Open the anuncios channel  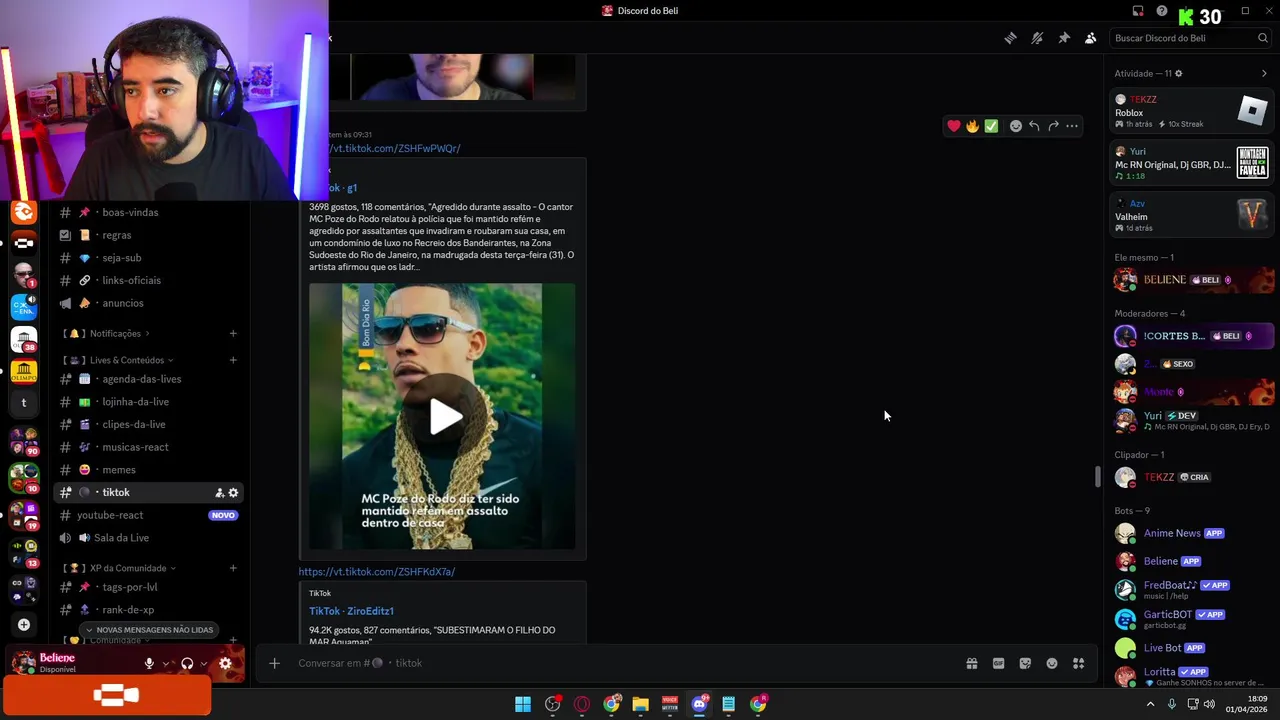click(x=122, y=303)
